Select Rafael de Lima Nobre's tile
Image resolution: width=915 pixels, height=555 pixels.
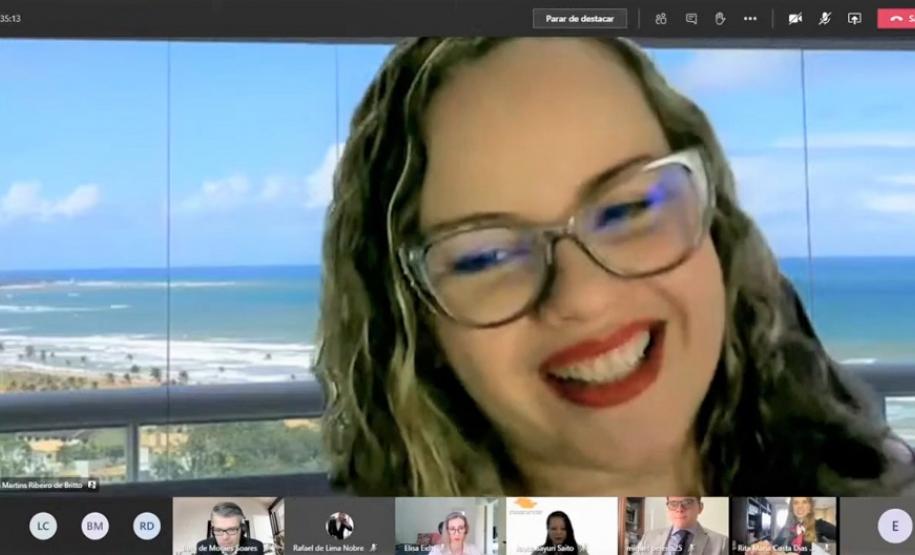(x=339, y=525)
